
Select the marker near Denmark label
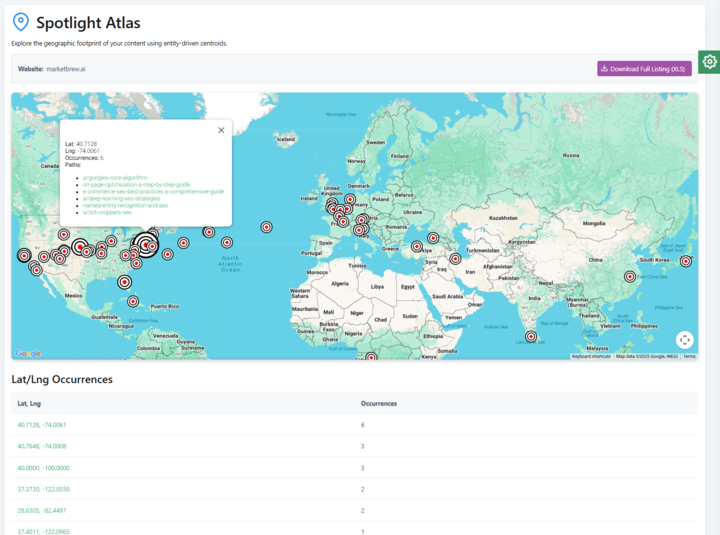tap(350, 199)
